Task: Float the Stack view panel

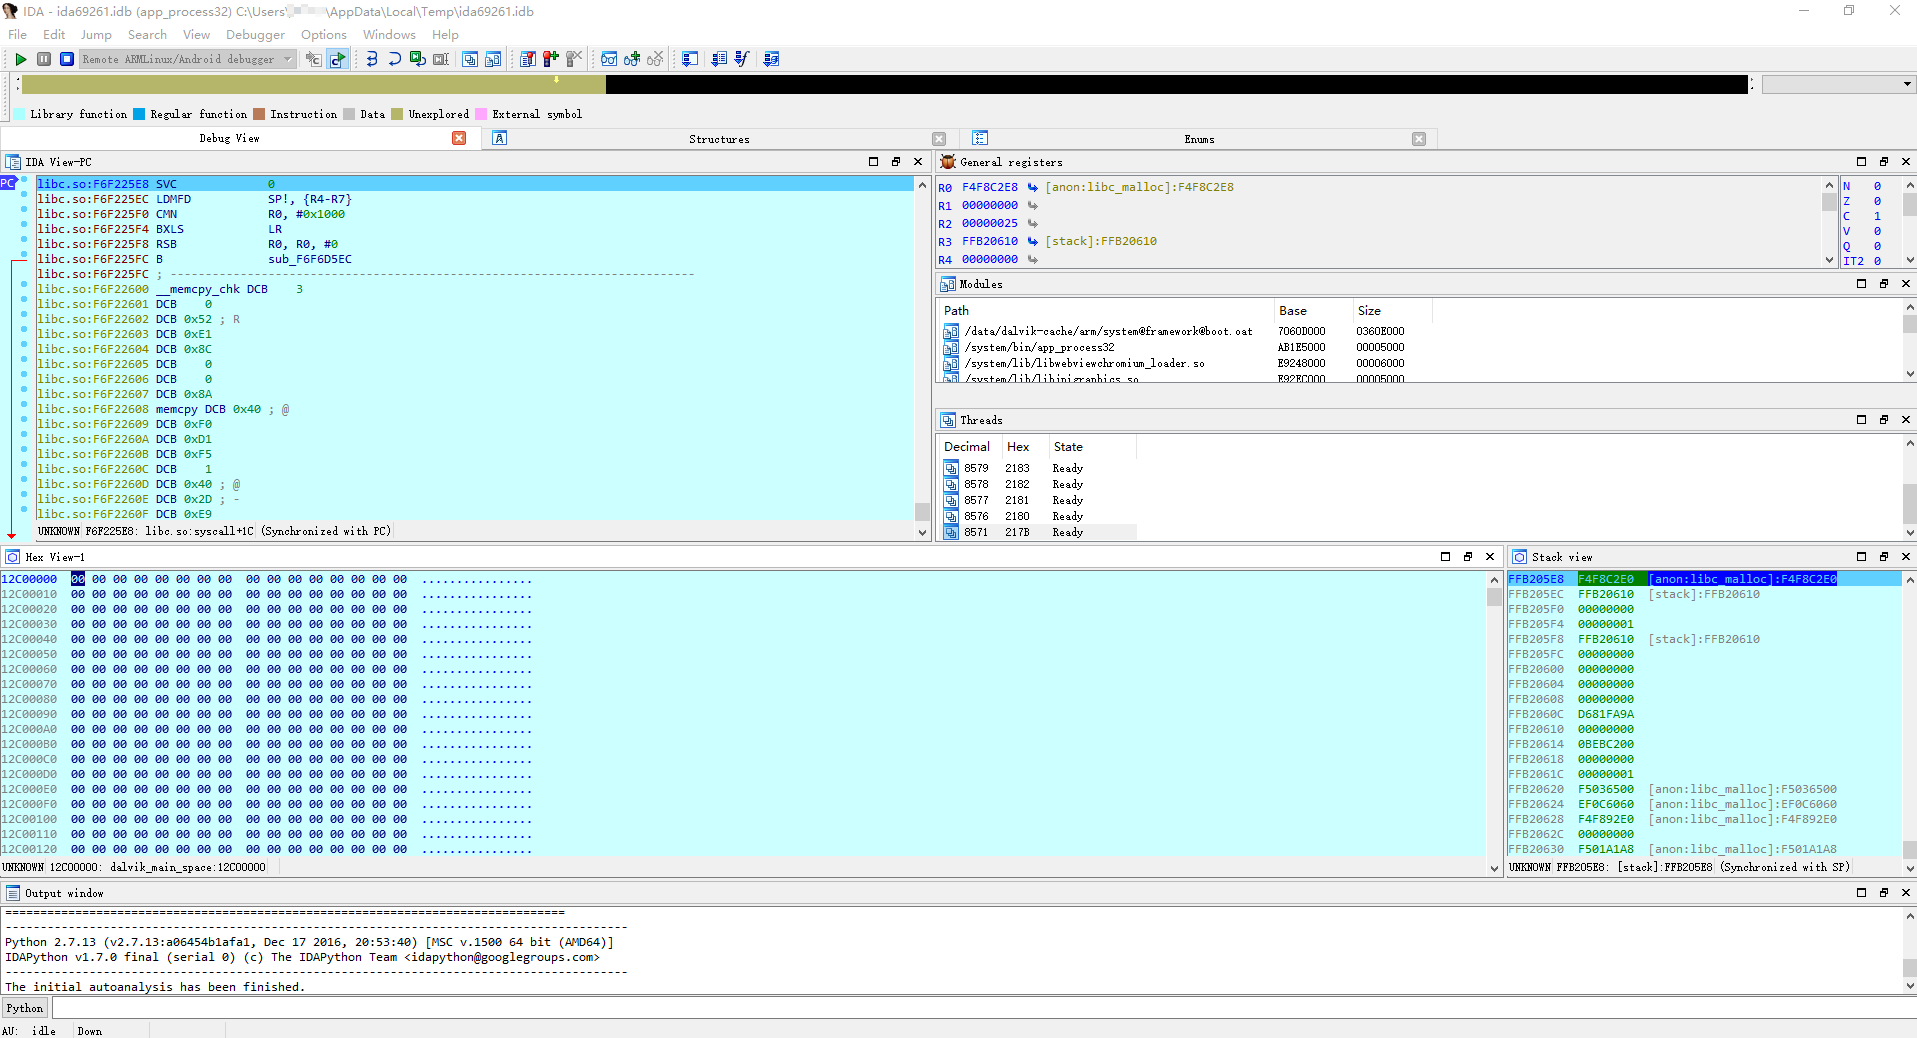Action: 1884,557
